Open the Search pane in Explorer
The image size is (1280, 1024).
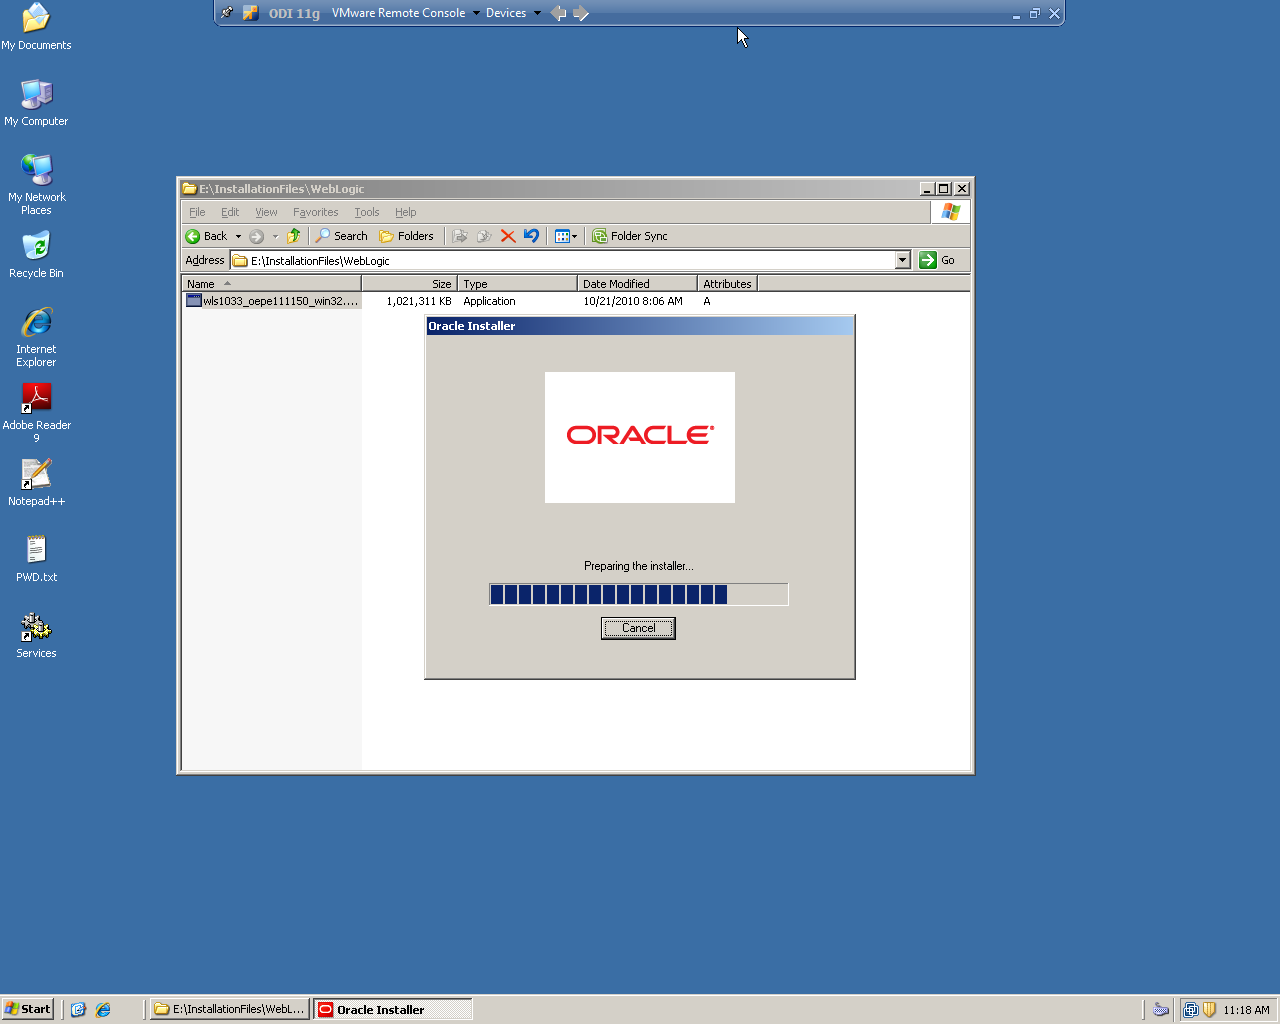342,236
